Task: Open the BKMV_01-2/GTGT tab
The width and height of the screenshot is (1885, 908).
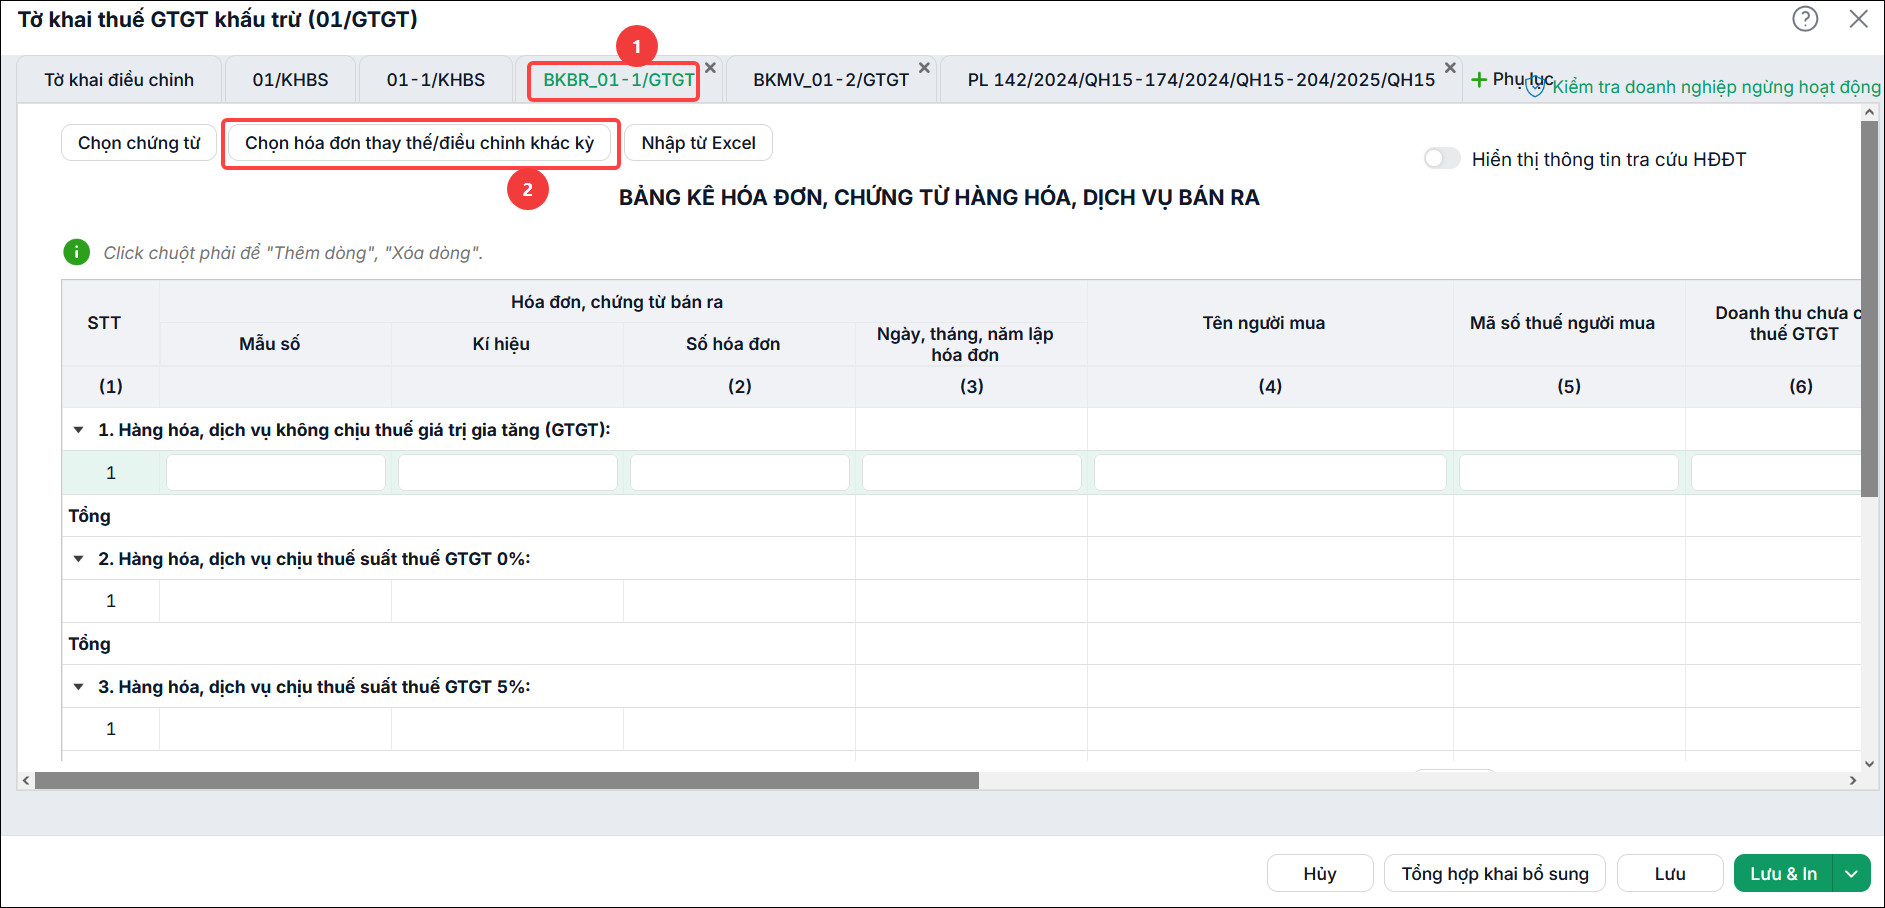Action: (831, 80)
